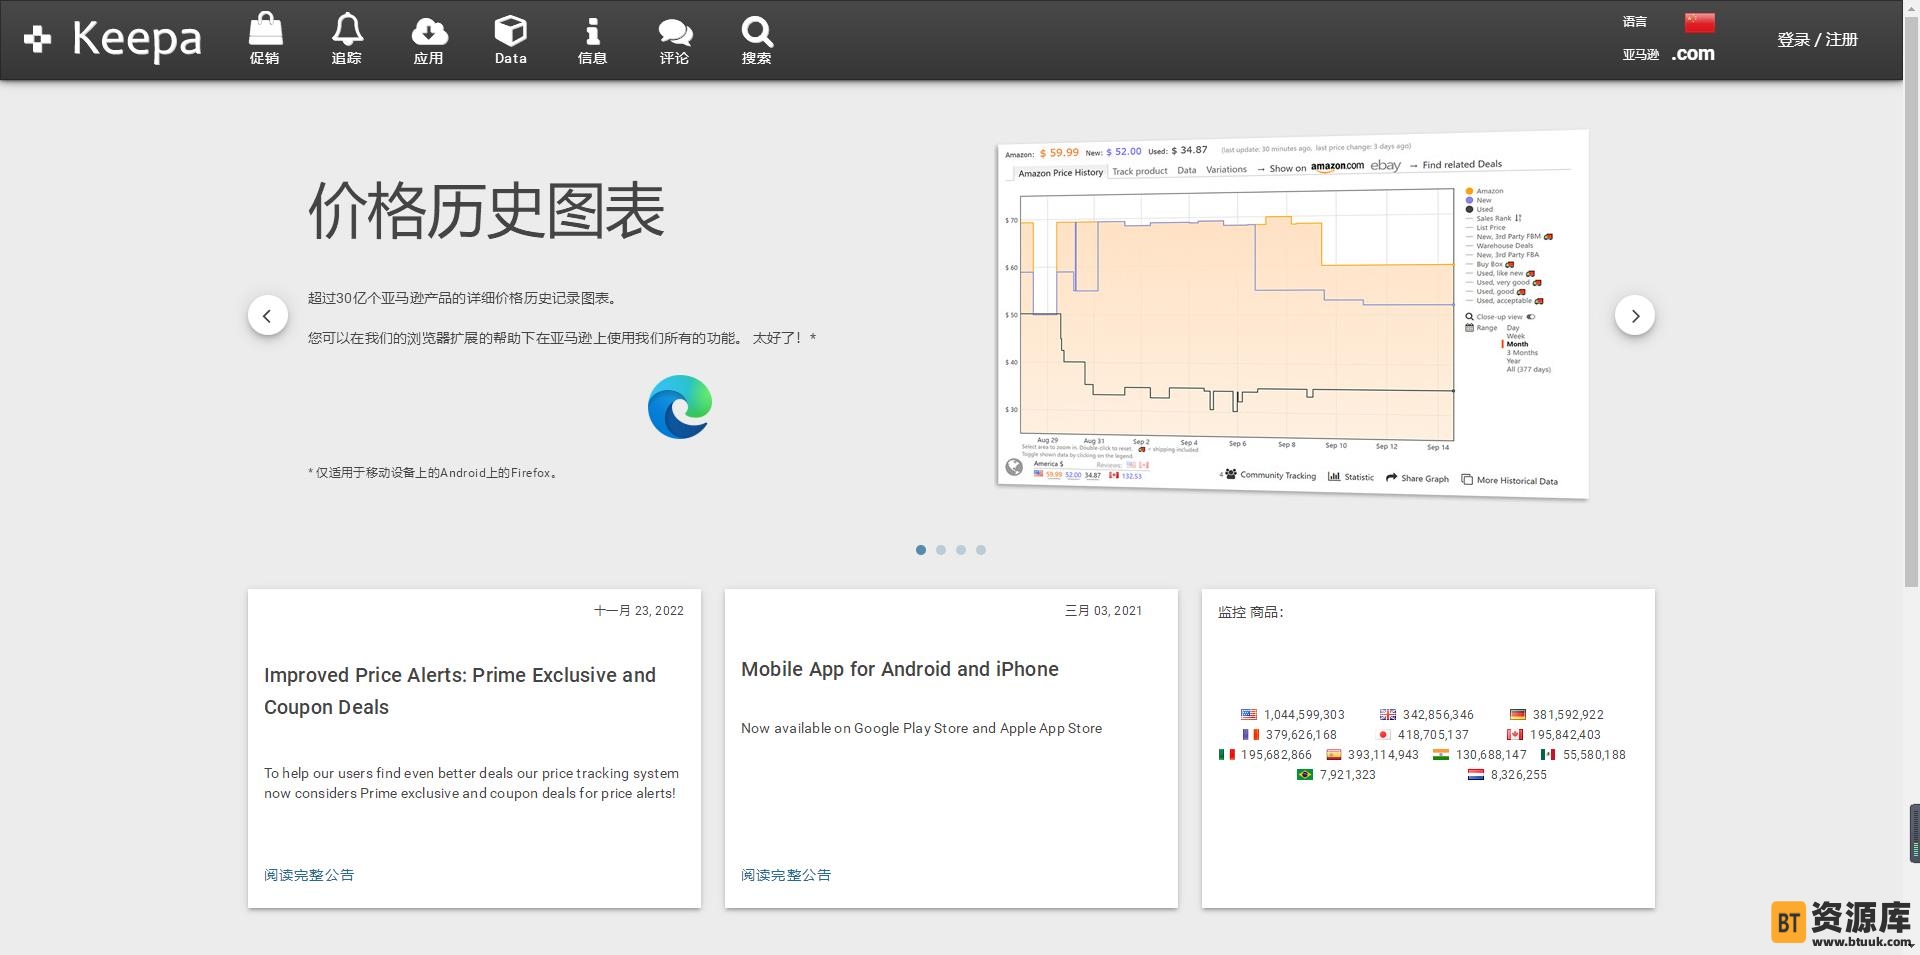Click UK flag with 342,856,346 count
This screenshot has width=1920, height=955.
click(x=1427, y=715)
